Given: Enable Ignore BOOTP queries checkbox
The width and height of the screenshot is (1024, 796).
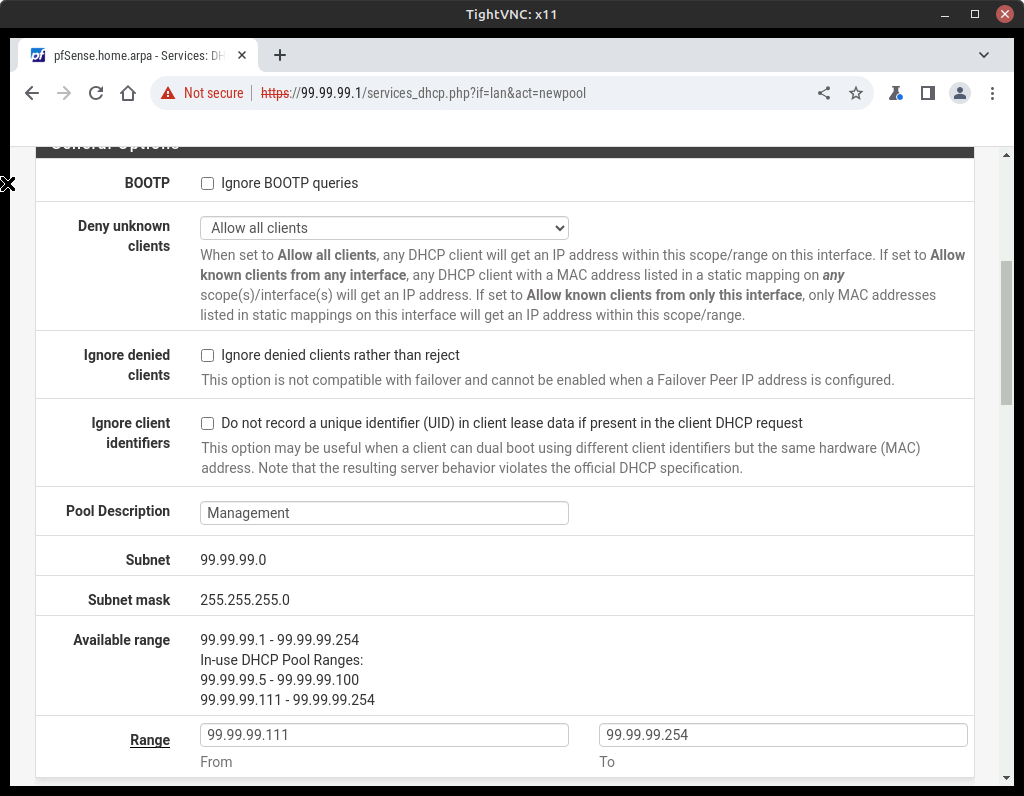Looking at the screenshot, I should pos(207,183).
